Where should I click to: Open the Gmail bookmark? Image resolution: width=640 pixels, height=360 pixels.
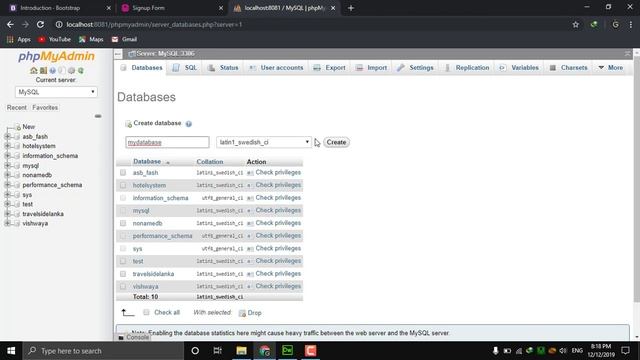coord(124,39)
